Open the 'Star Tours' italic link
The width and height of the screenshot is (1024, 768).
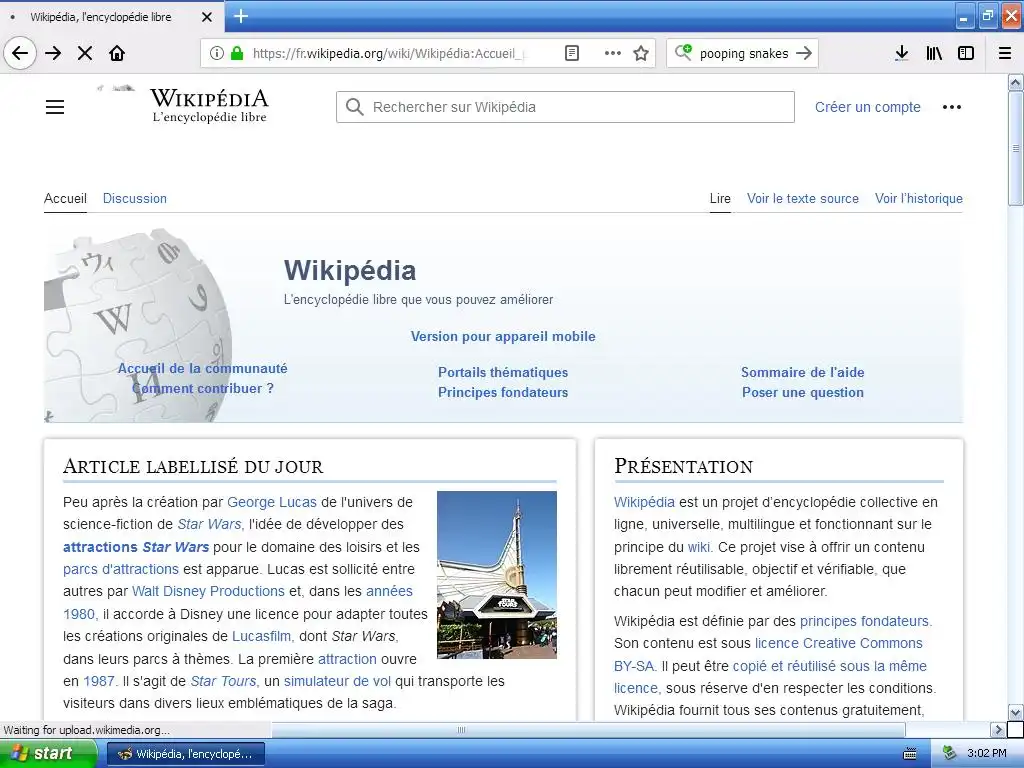pos(224,681)
